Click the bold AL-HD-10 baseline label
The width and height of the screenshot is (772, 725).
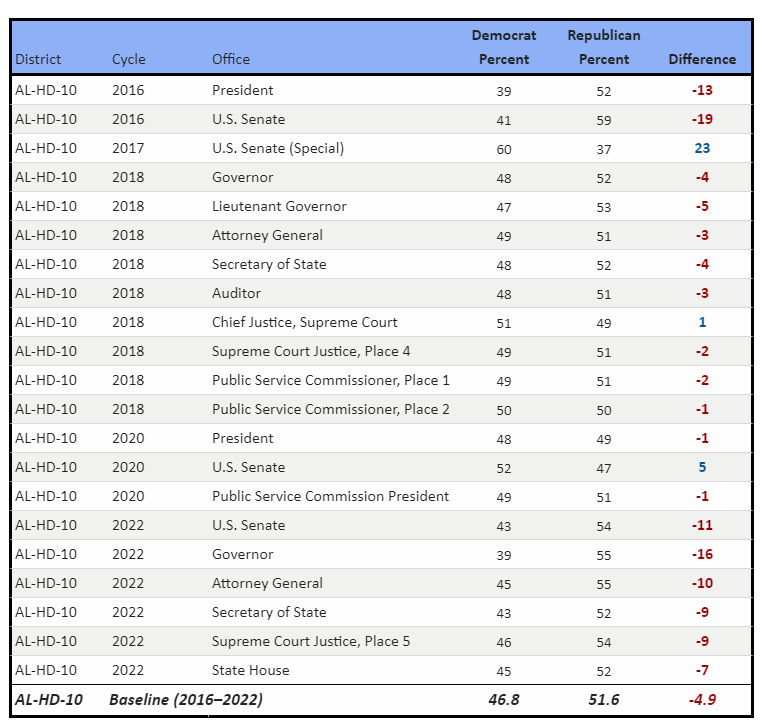tap(49, 699)
